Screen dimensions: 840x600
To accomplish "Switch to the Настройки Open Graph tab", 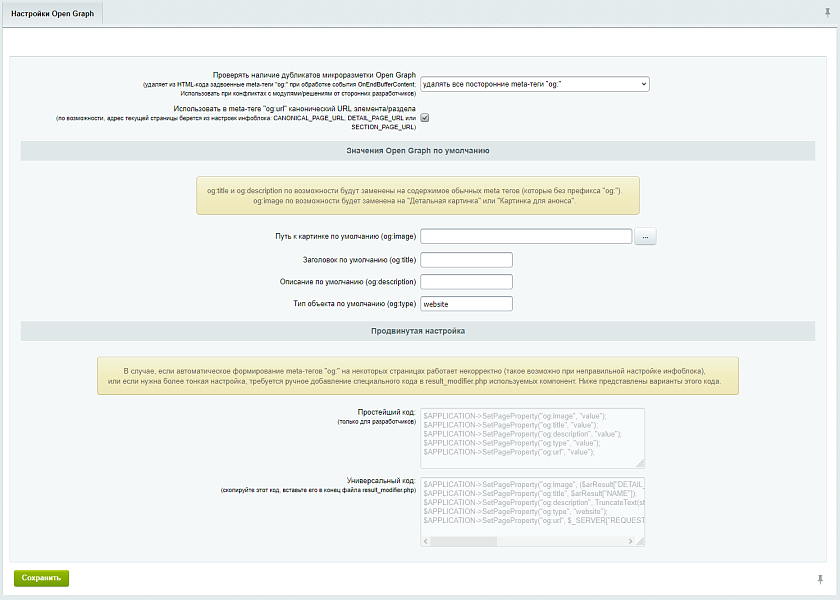I will click(52, 13).
